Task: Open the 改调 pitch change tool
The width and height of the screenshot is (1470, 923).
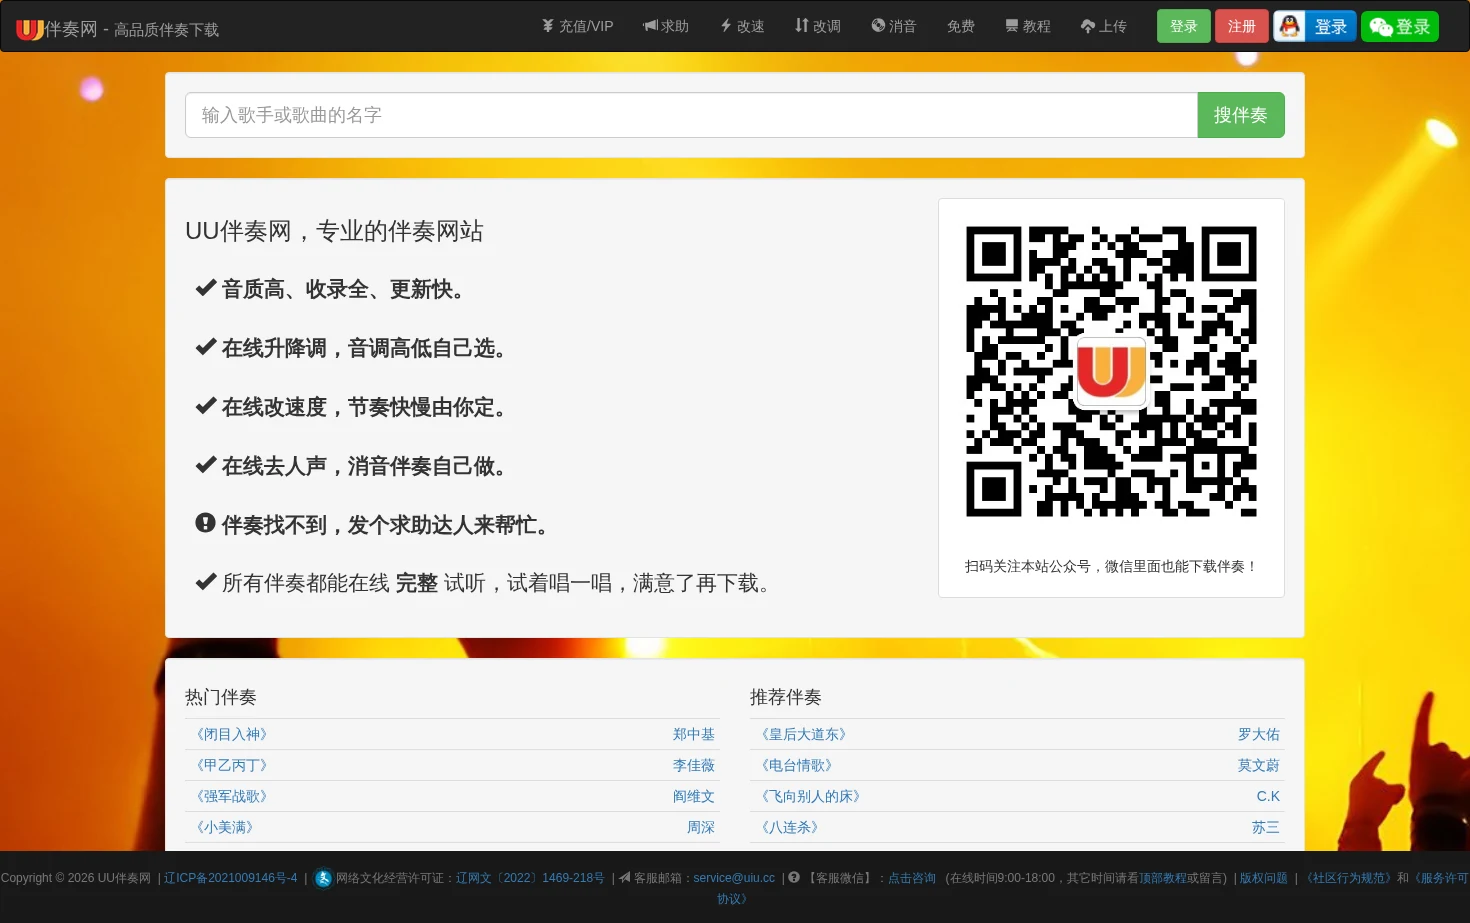Action: point(818,26)
